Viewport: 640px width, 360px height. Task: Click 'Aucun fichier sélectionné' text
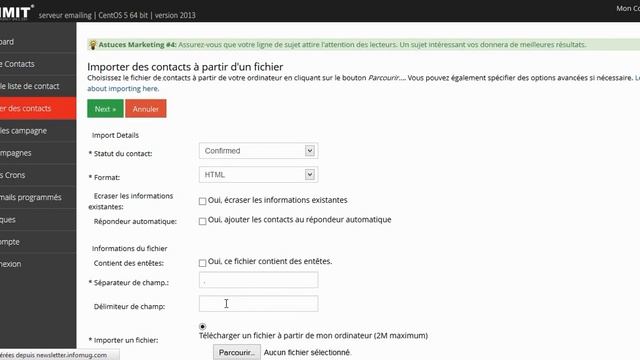(x=307, y=352)
